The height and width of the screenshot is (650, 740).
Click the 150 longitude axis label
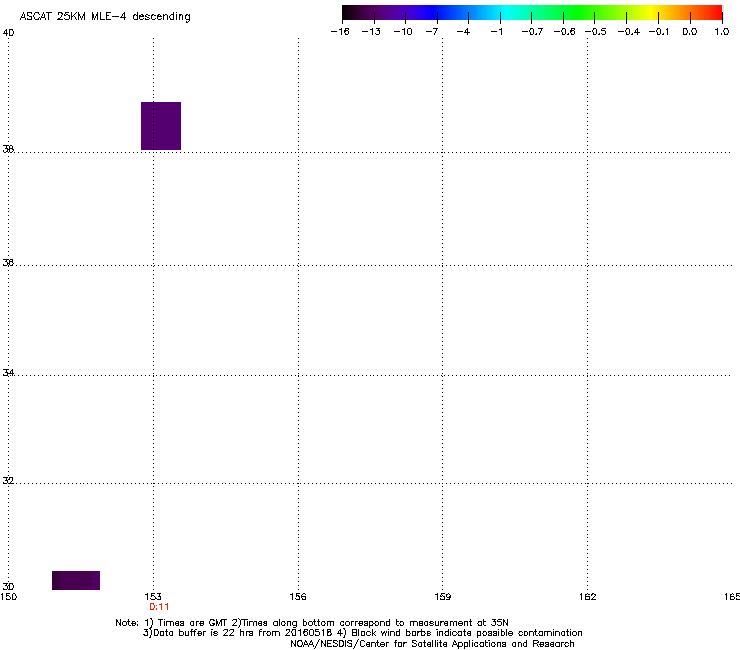coord(8,597)
